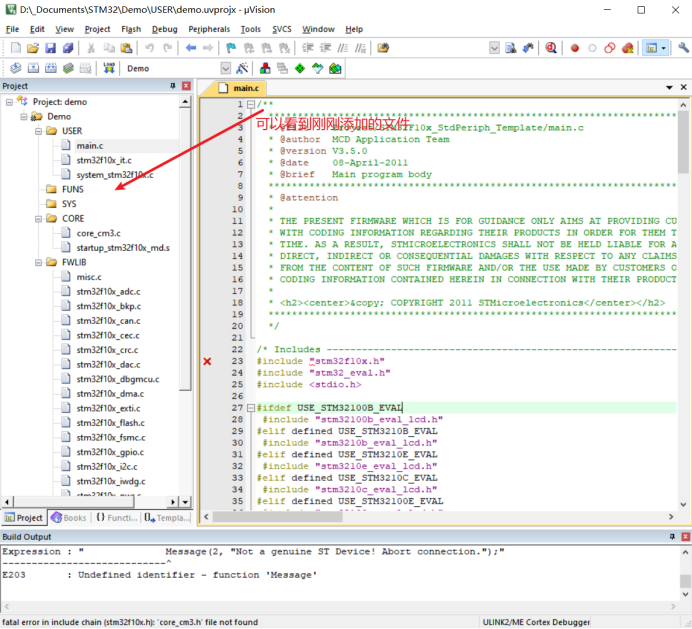Image resolution: width=692 pixels, height=629 pixels.
Task: Collapse the Demo target node
Action: click(24, 117)
